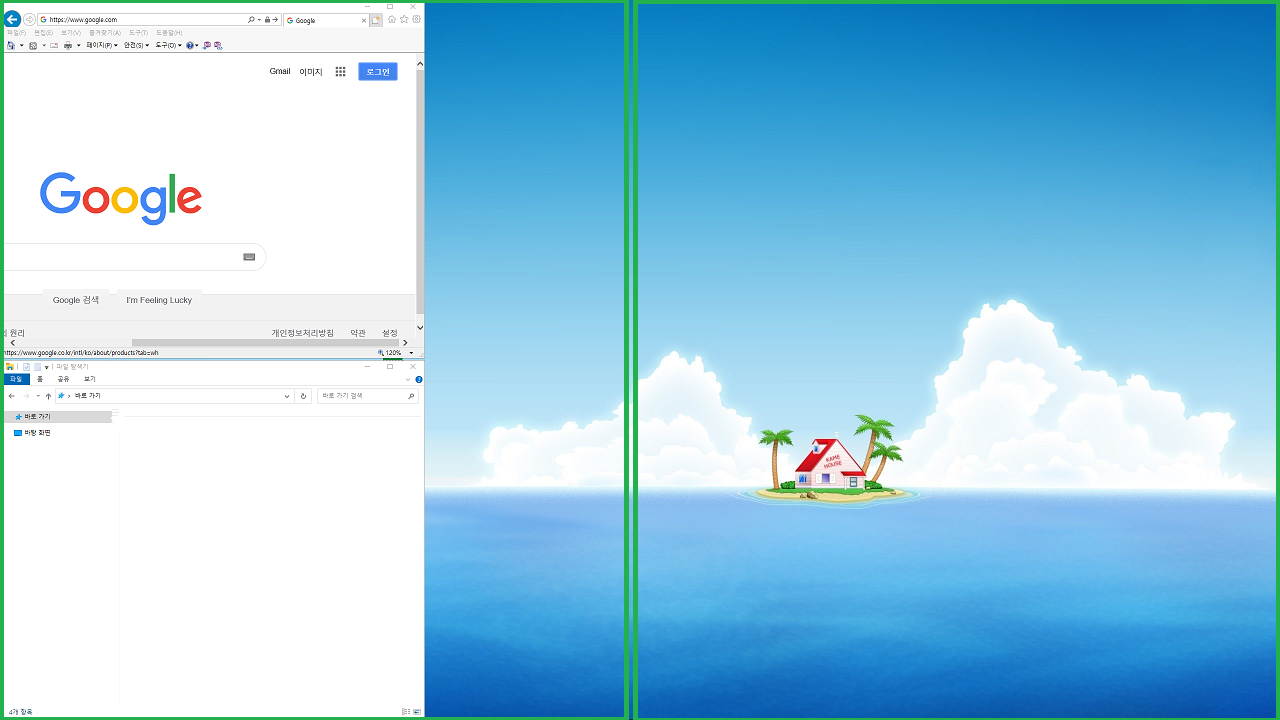Click the 이미지 link on Google page
The image size is (1280, 720).
(x=311, y=72)
